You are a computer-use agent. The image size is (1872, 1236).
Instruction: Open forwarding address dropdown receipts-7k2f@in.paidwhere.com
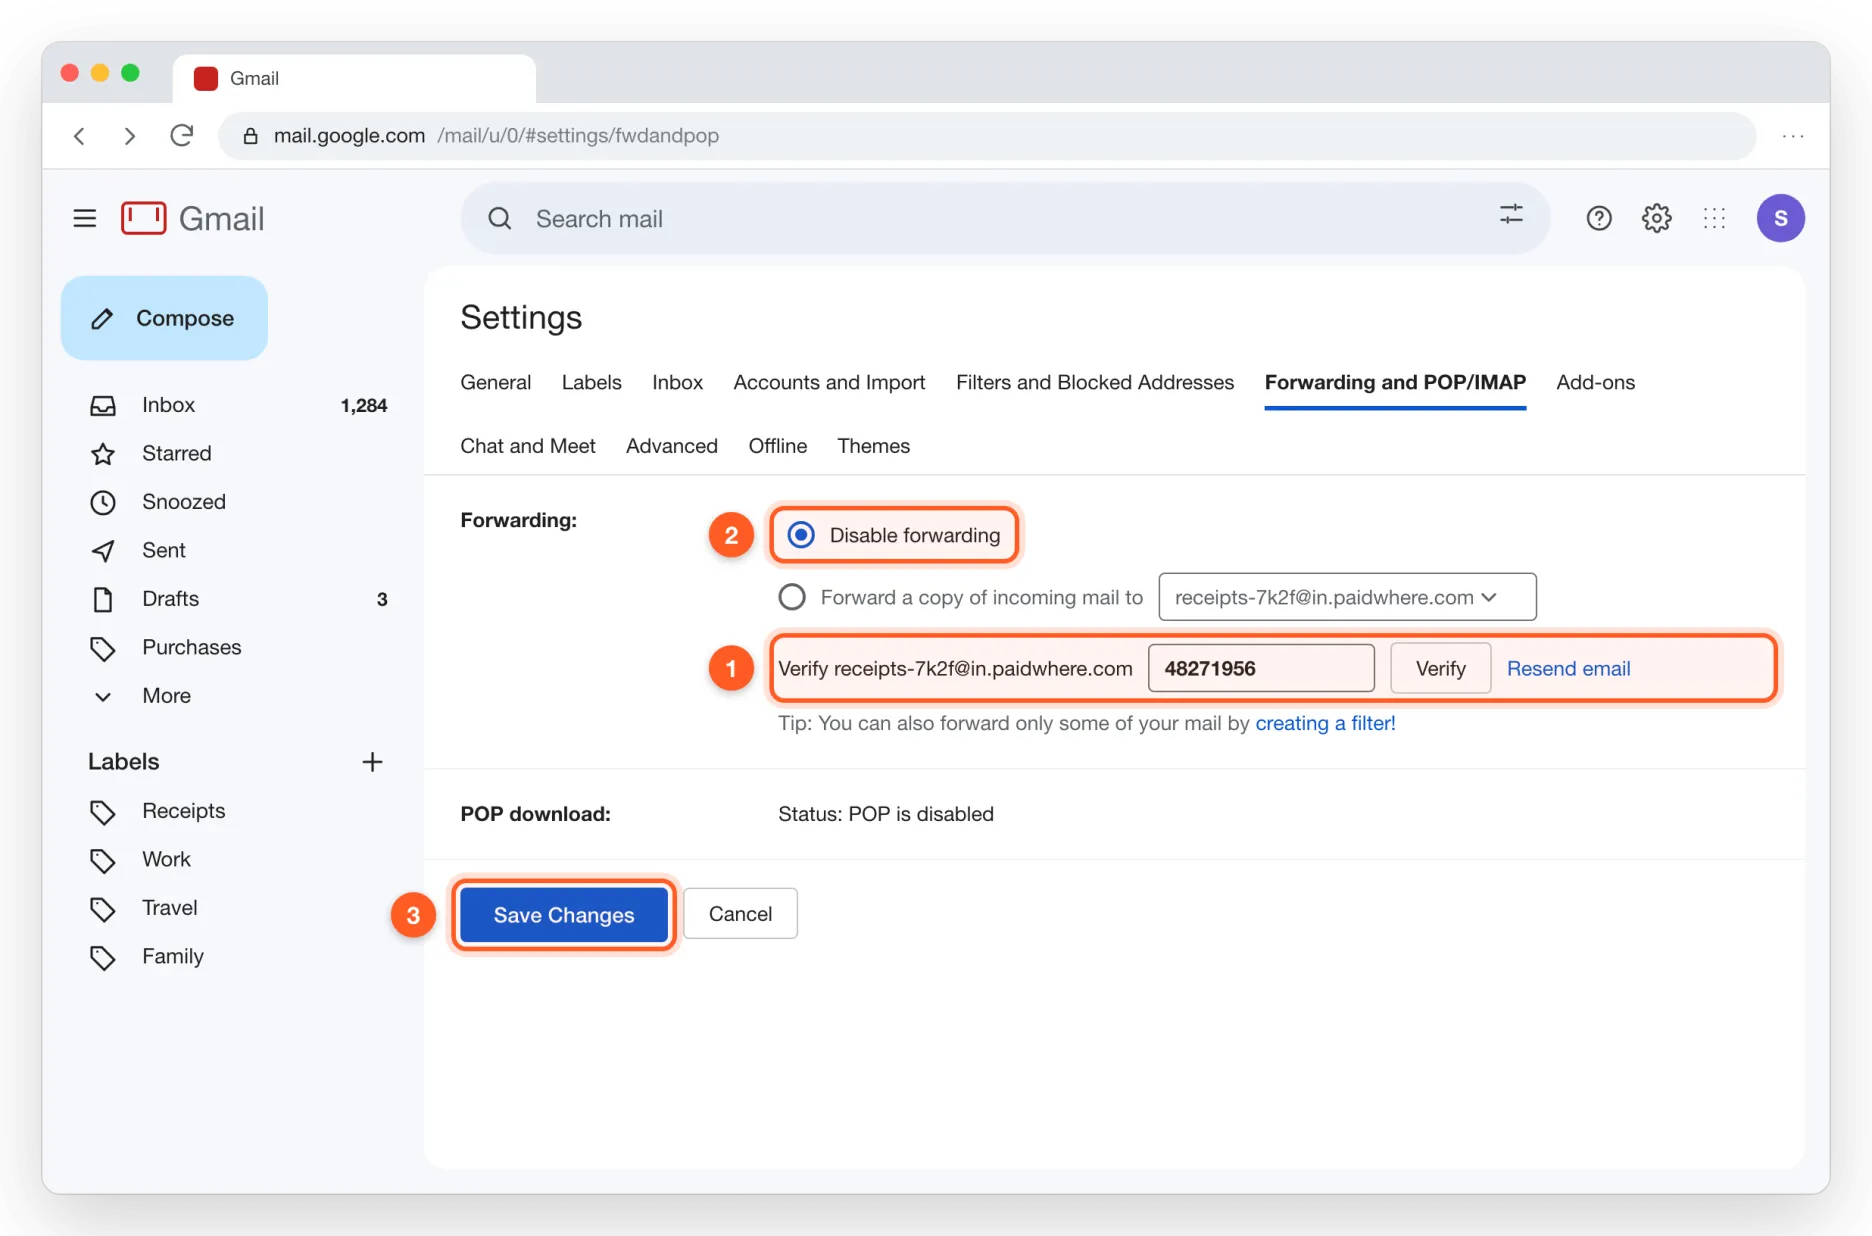click(x=1347, y=597)
